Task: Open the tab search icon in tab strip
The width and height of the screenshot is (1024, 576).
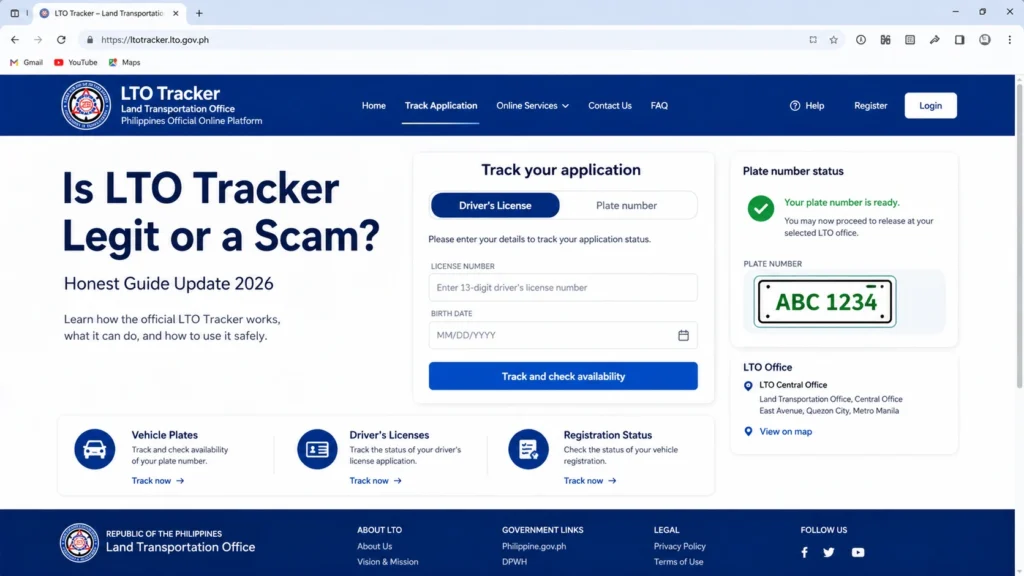Action: pyautogui.click(x=14, y=13)
